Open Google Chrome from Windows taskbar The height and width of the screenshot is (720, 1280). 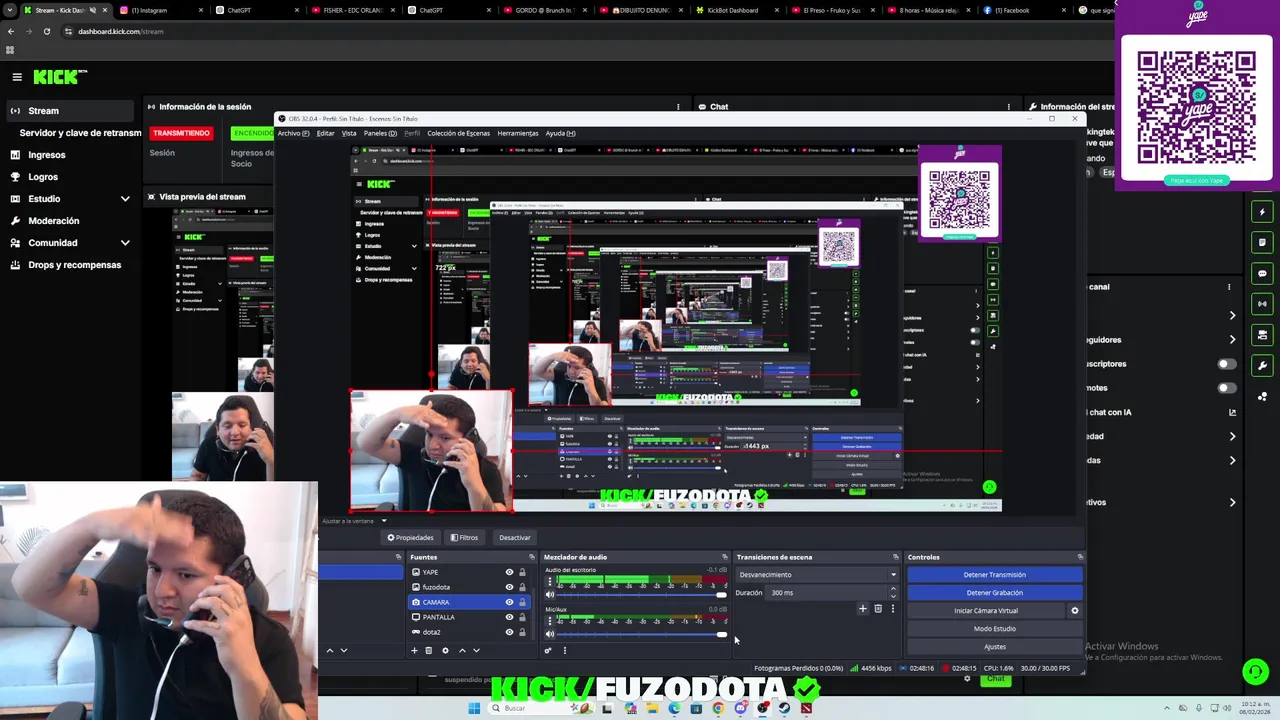tap(718, 708)
